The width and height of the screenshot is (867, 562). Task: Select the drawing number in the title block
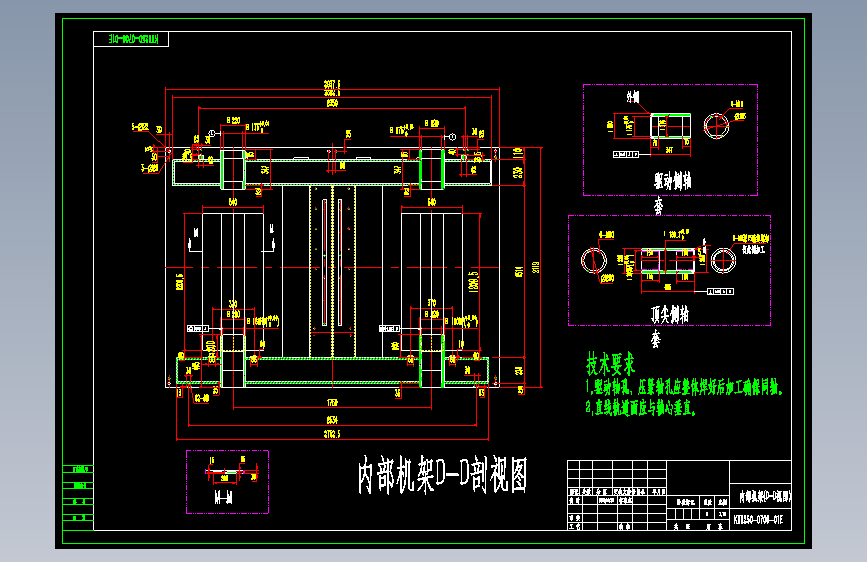(758, 520)
